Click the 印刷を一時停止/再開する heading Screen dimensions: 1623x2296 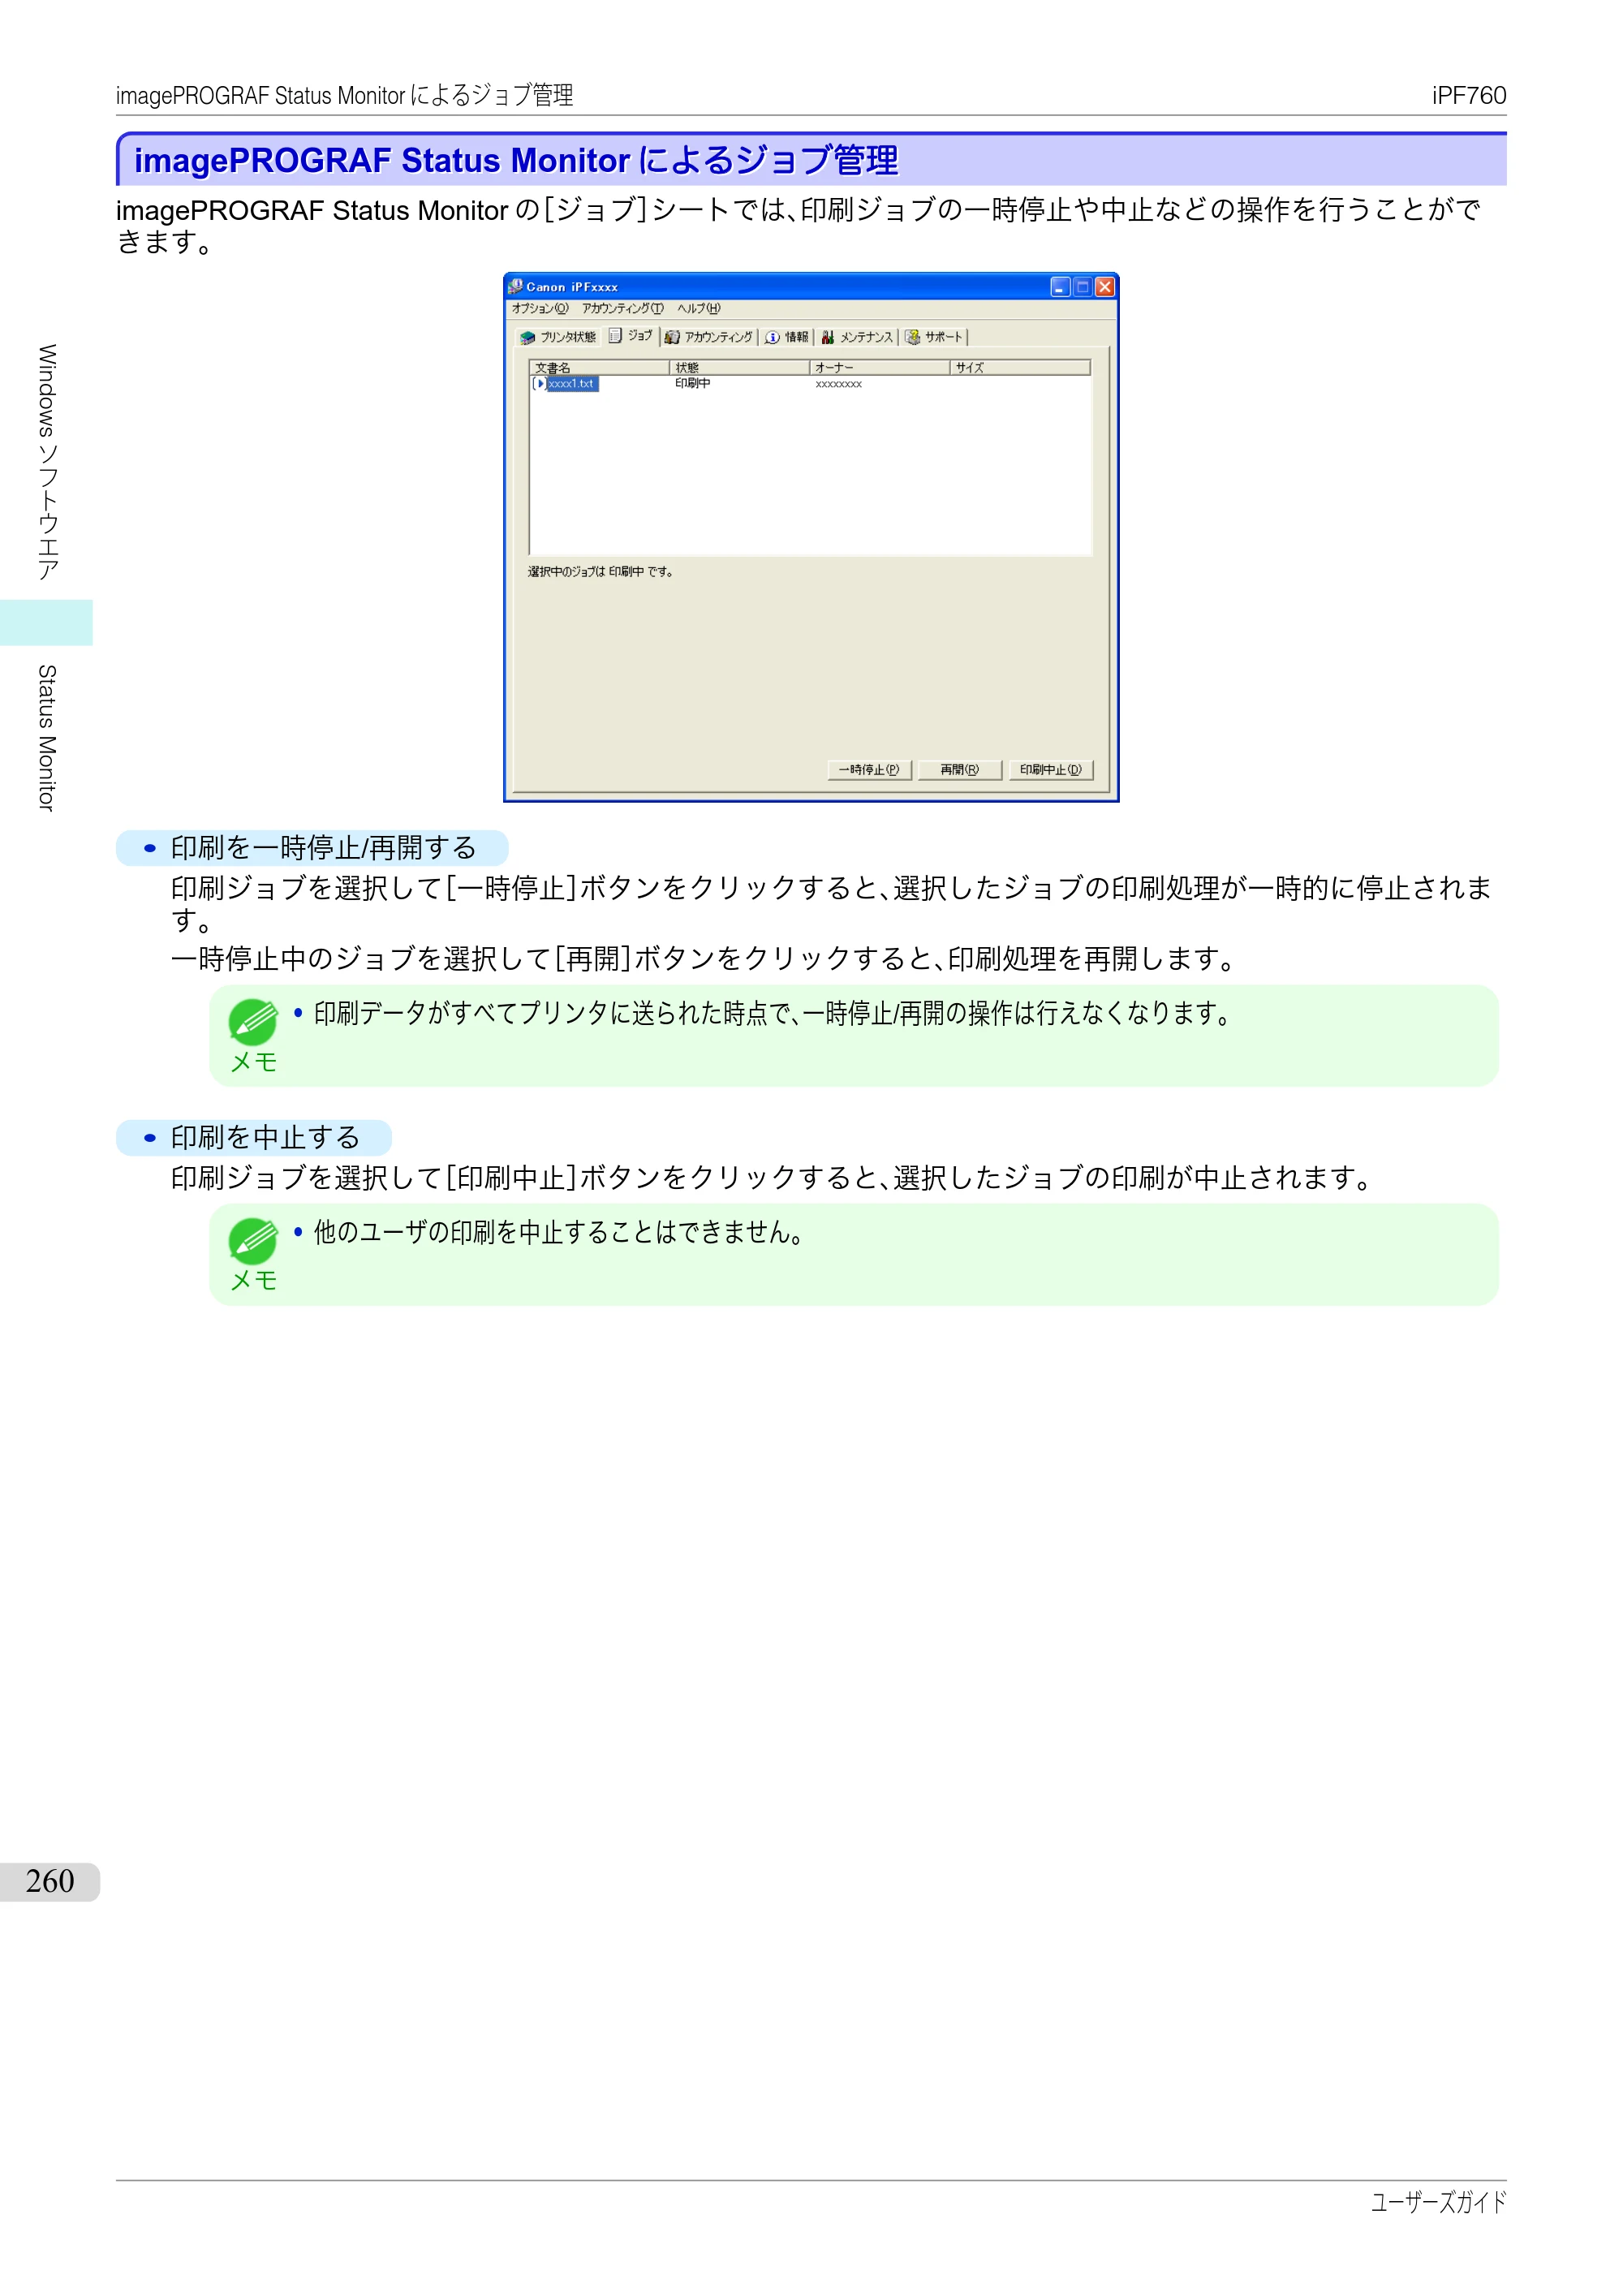(323, 848)
